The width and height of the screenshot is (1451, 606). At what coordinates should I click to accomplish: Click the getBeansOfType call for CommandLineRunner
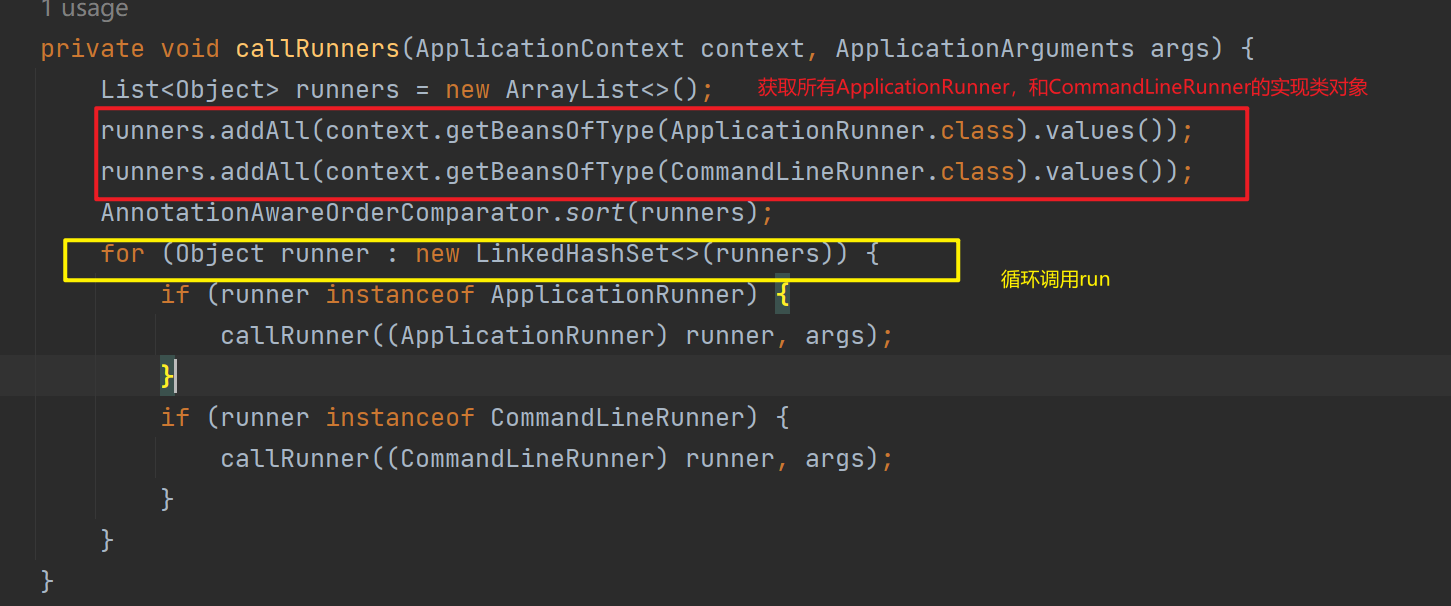[x=549, y=172]
